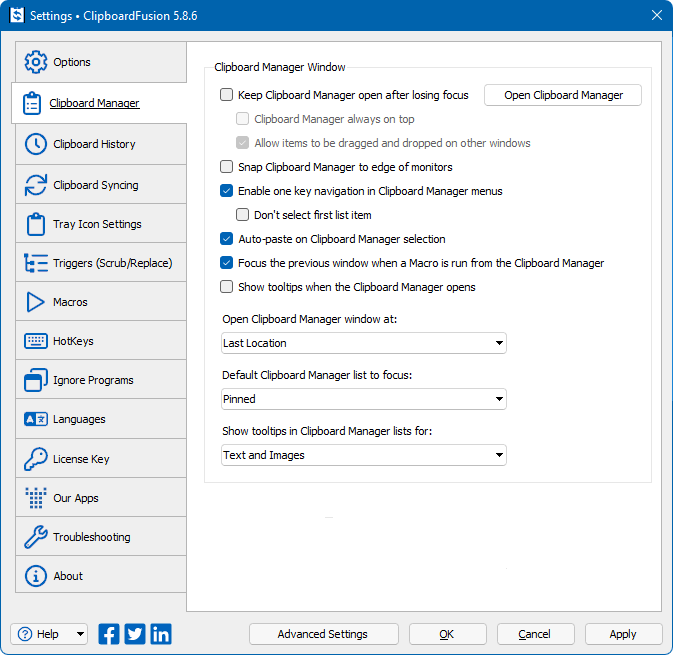Click the Ignore Programs windows icon
Image resolution: width=673 pixels, height=655 pixels.
pos(36,380)
